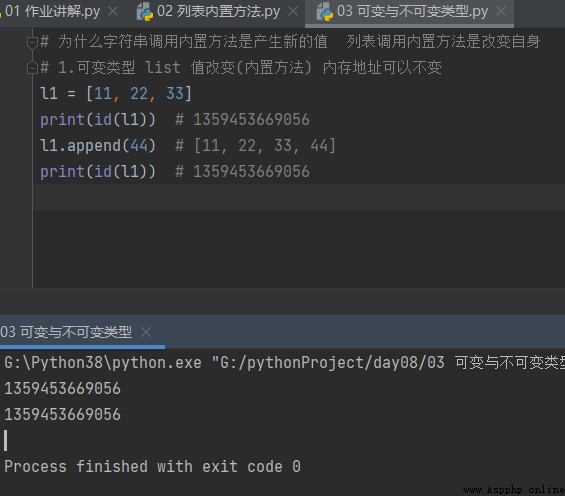Switch to the 01 作业讲解.py tab
This screenshot has height=496, width=565.
pyautogui.click(x=52, y=12)
